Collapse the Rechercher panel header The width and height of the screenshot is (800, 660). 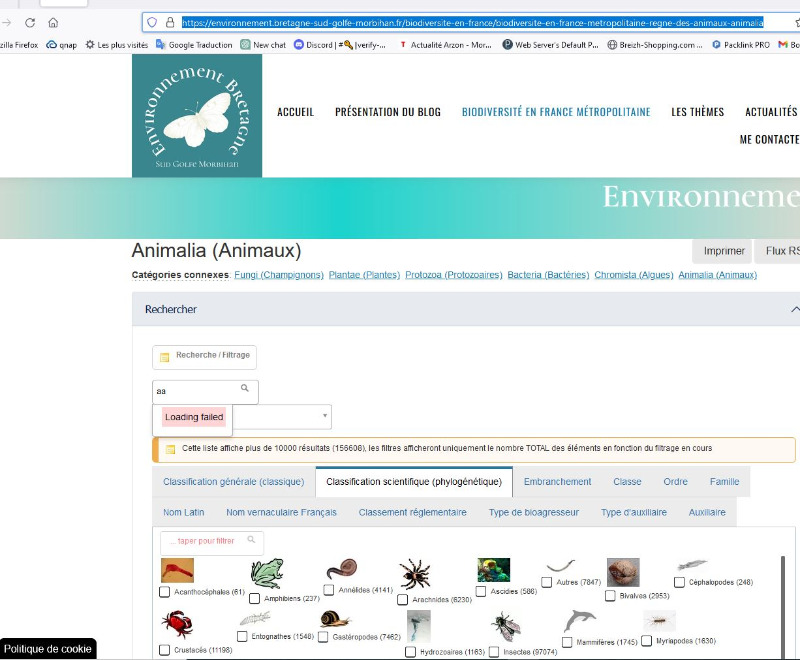pyautogui.click(x=466, y=309)
